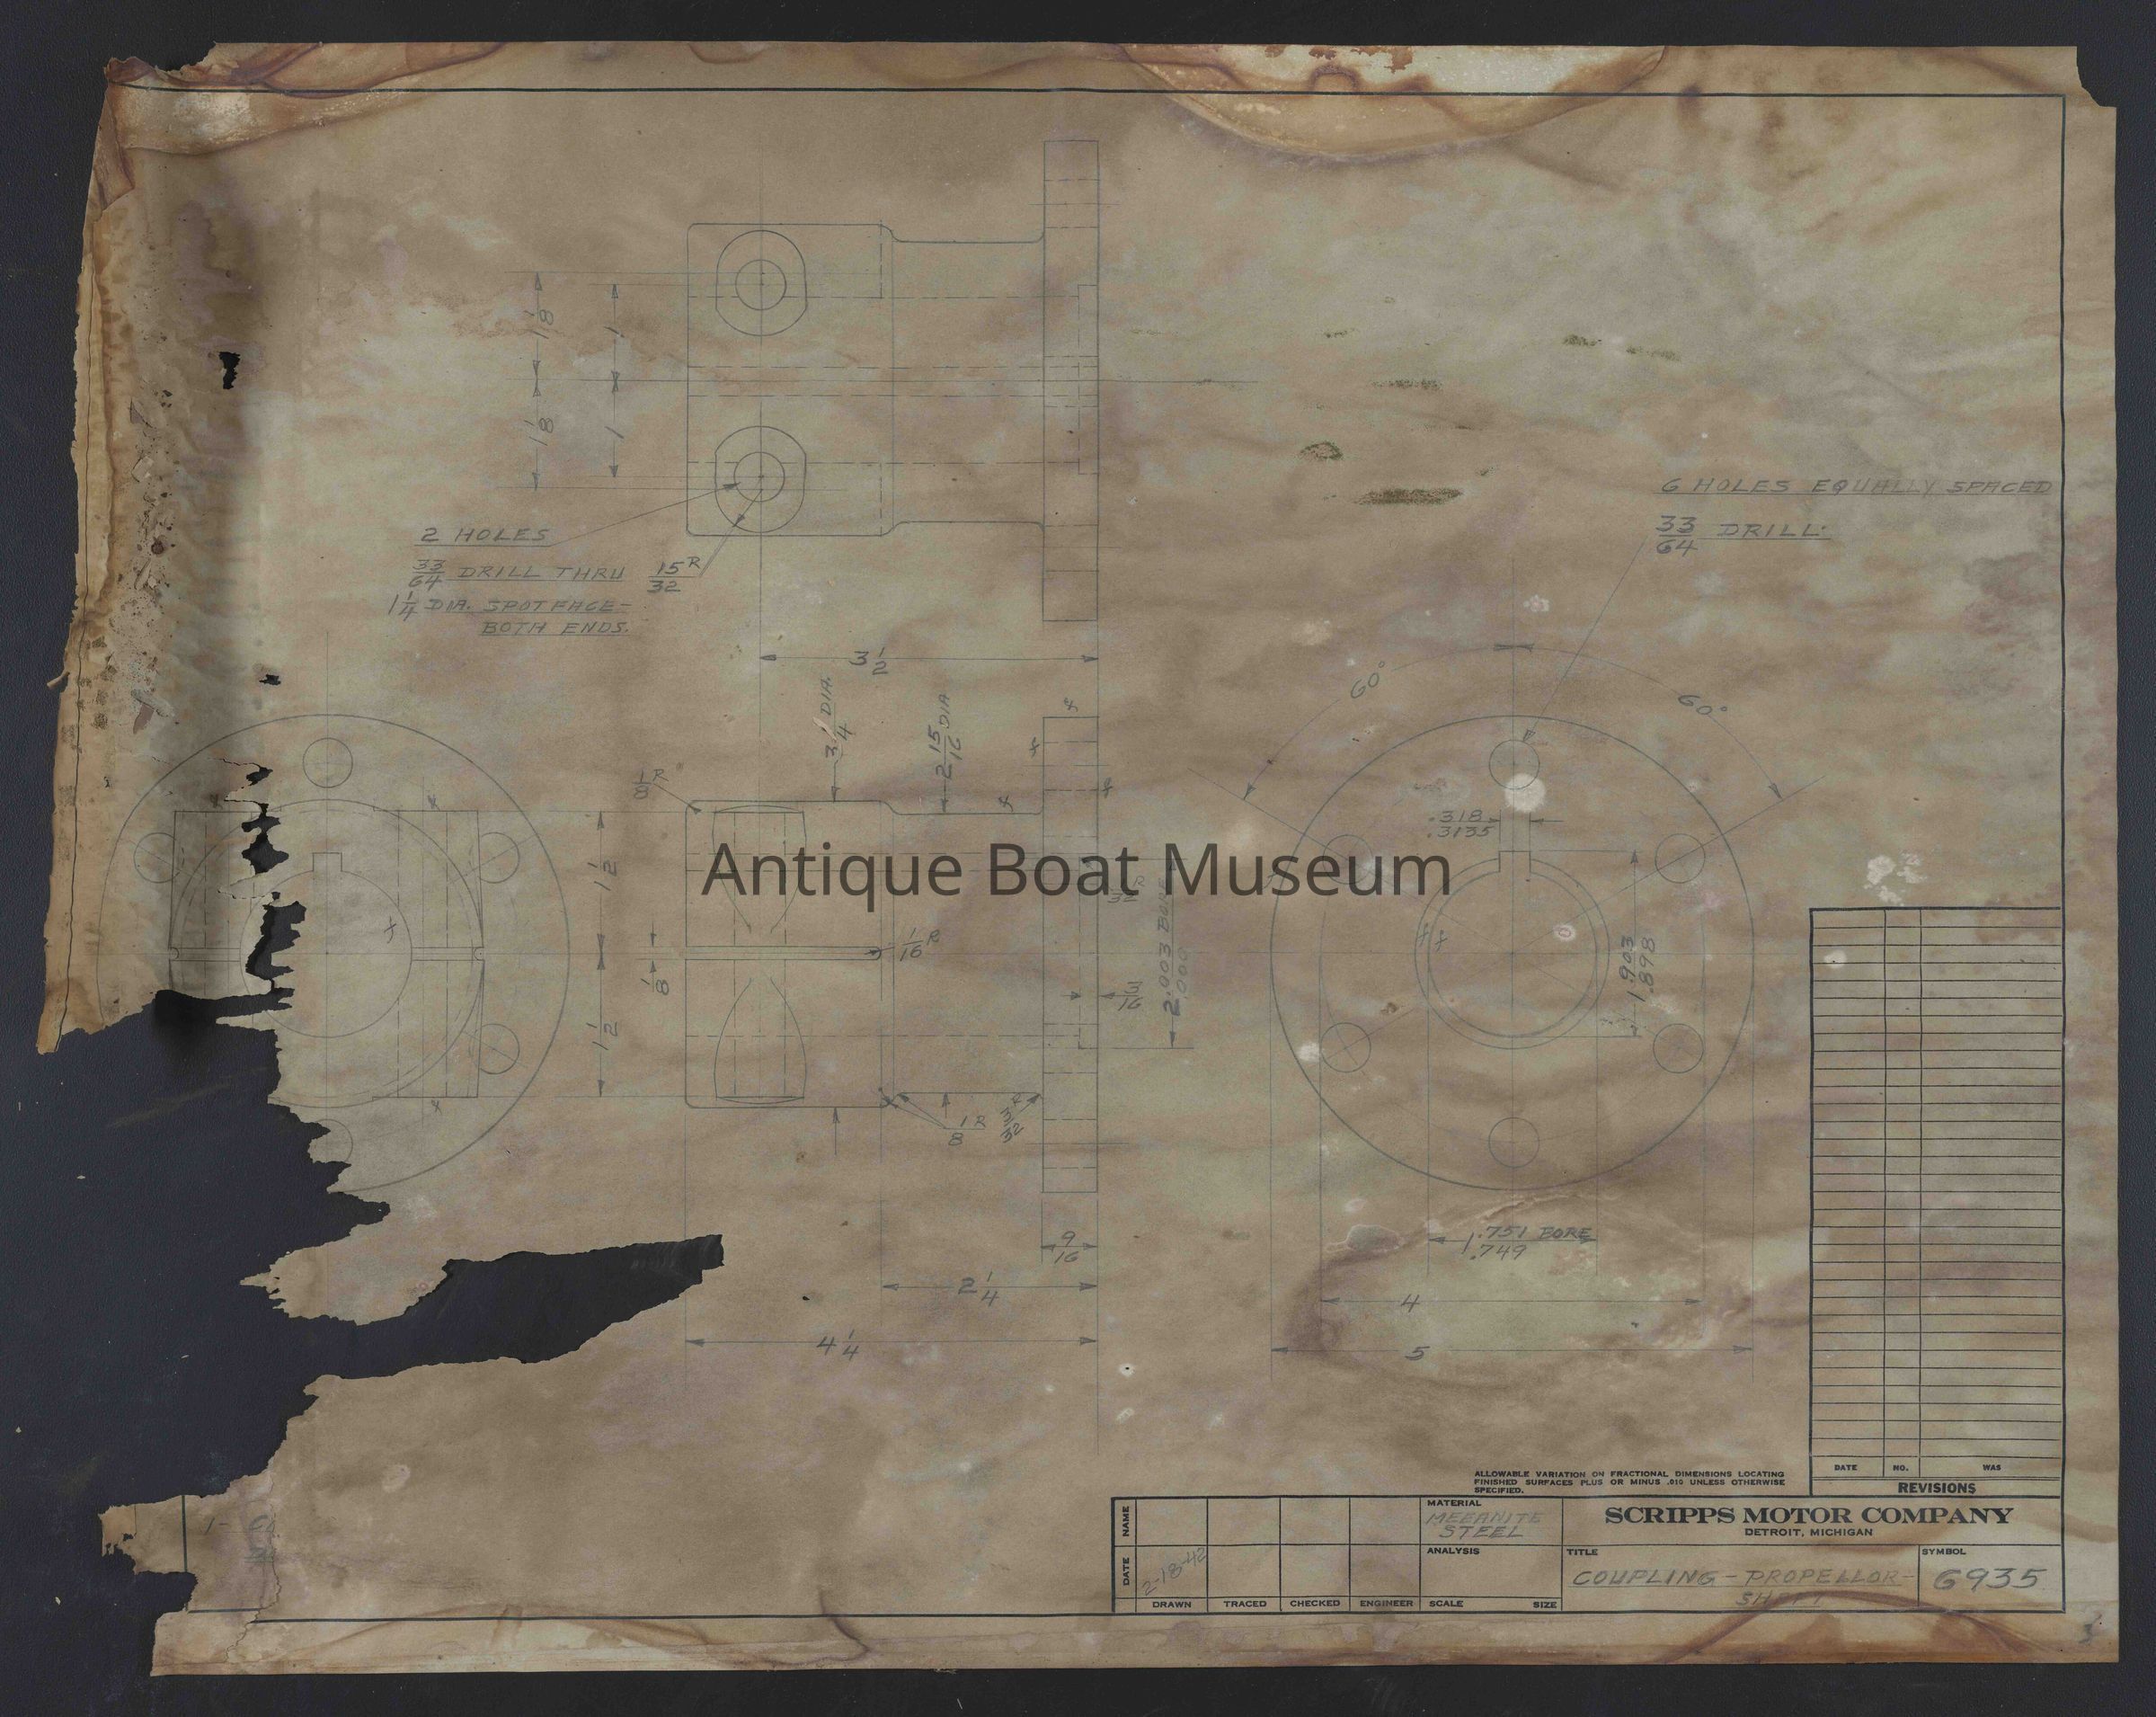
Task: Click the top bolt hole on right flange
Action: pos(1514,765)
